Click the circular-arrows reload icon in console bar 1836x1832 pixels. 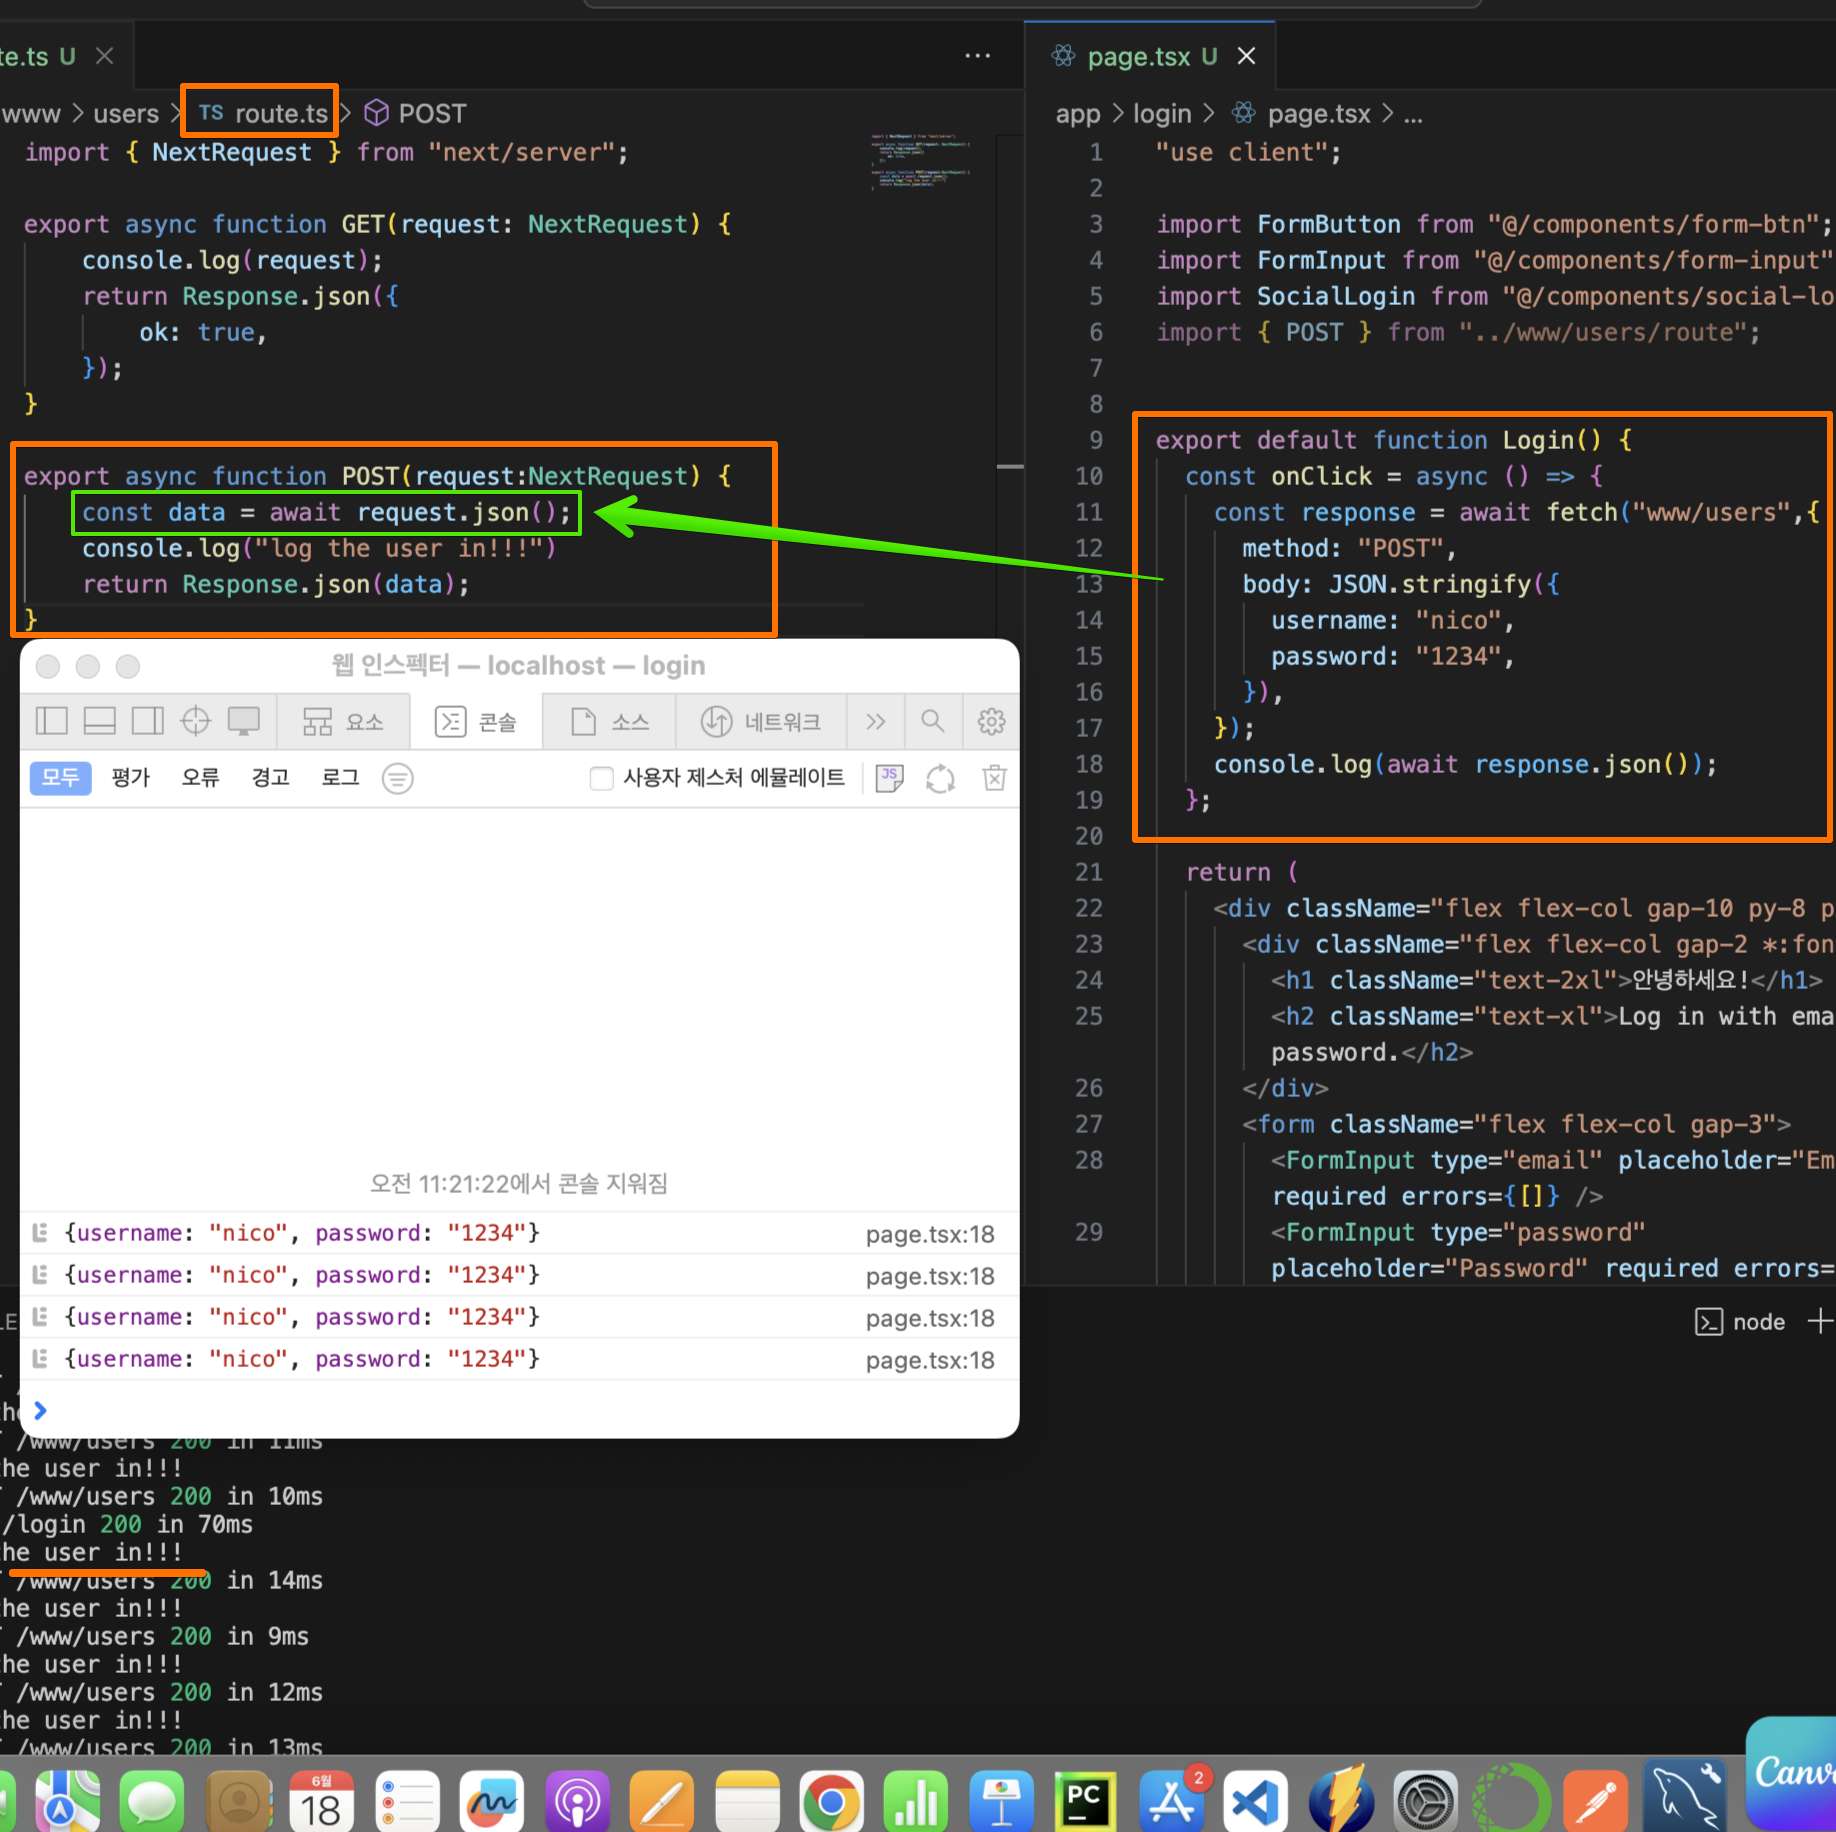[940, 778]
